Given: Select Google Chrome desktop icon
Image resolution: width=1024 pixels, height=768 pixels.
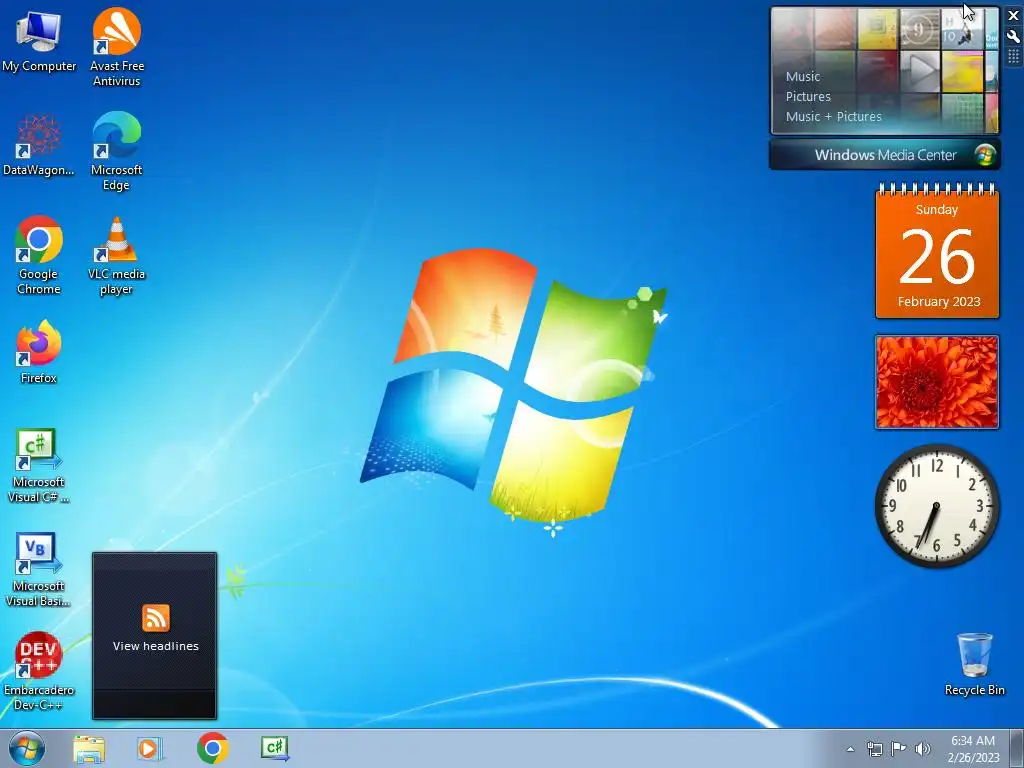Looking at the screenshot, I should 39,255.
